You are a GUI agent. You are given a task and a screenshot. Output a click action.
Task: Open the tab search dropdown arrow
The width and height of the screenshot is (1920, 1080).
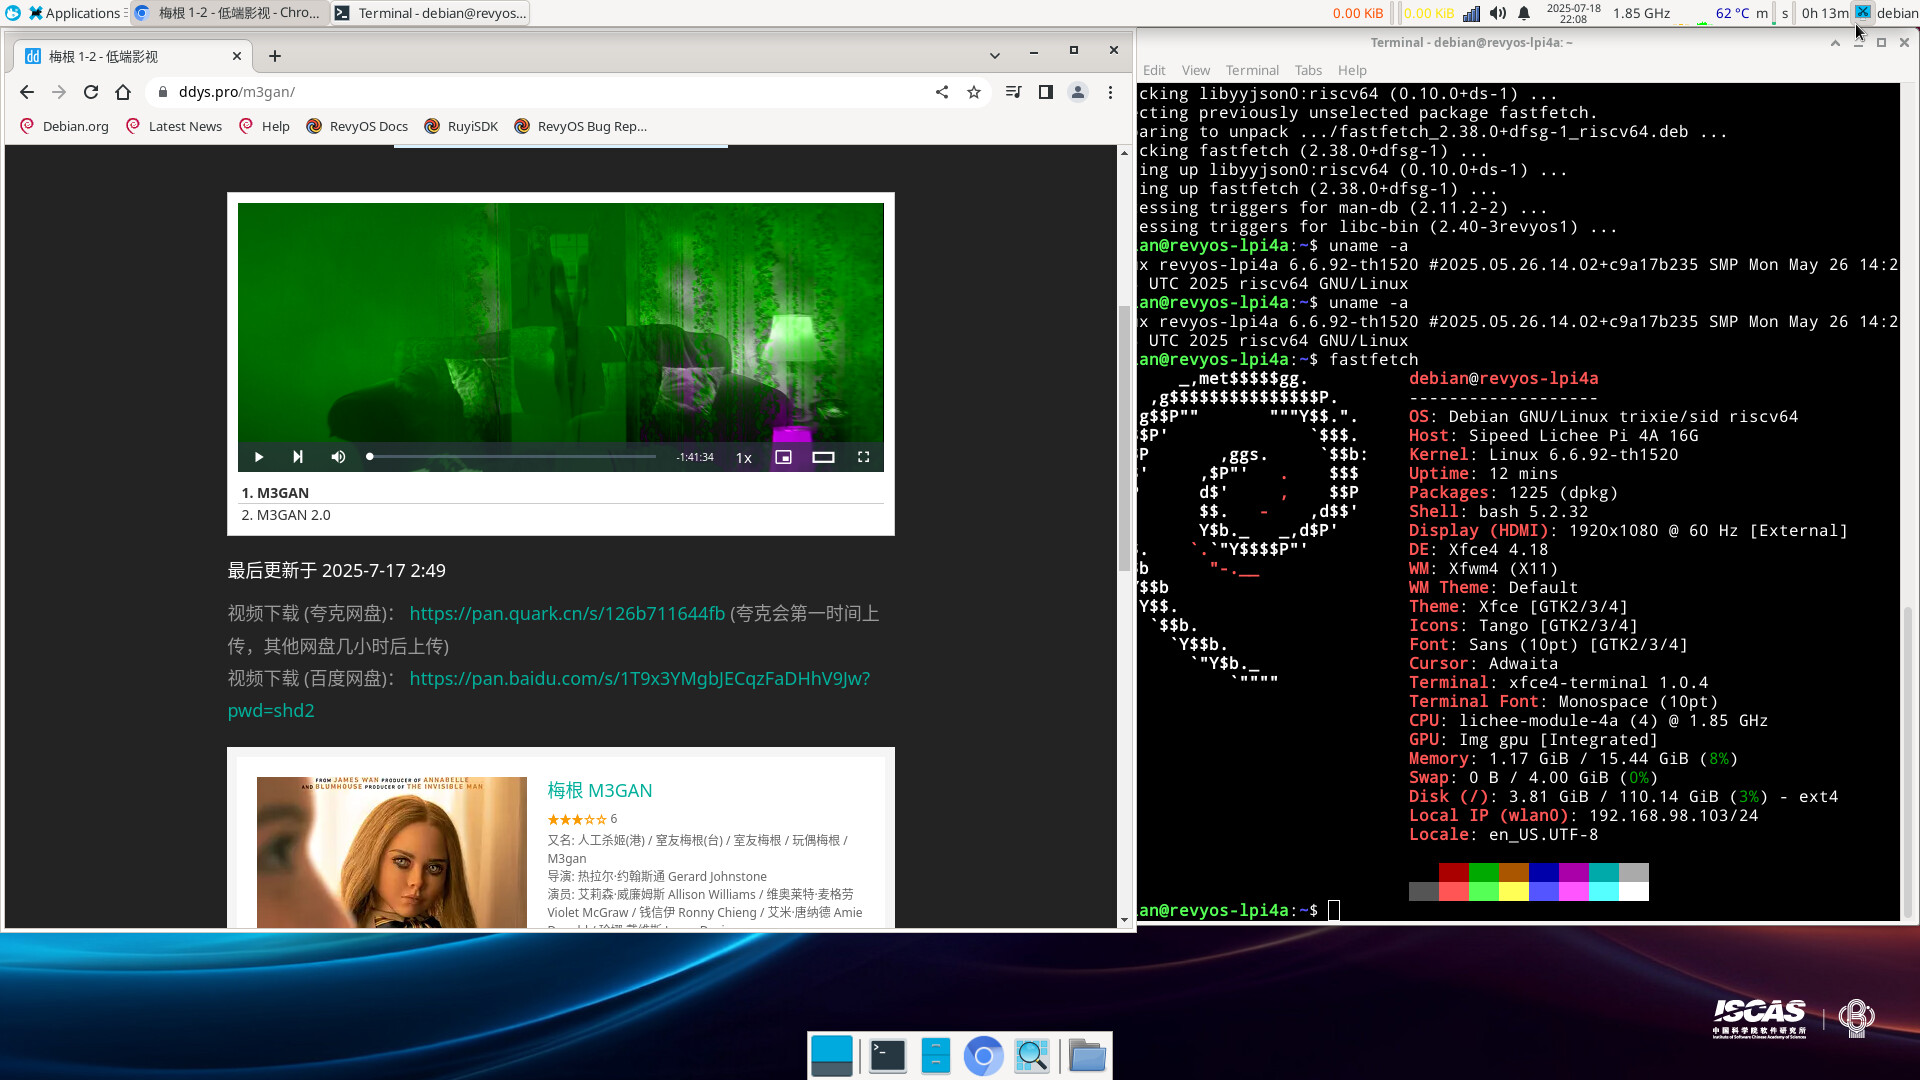[995, 55]
